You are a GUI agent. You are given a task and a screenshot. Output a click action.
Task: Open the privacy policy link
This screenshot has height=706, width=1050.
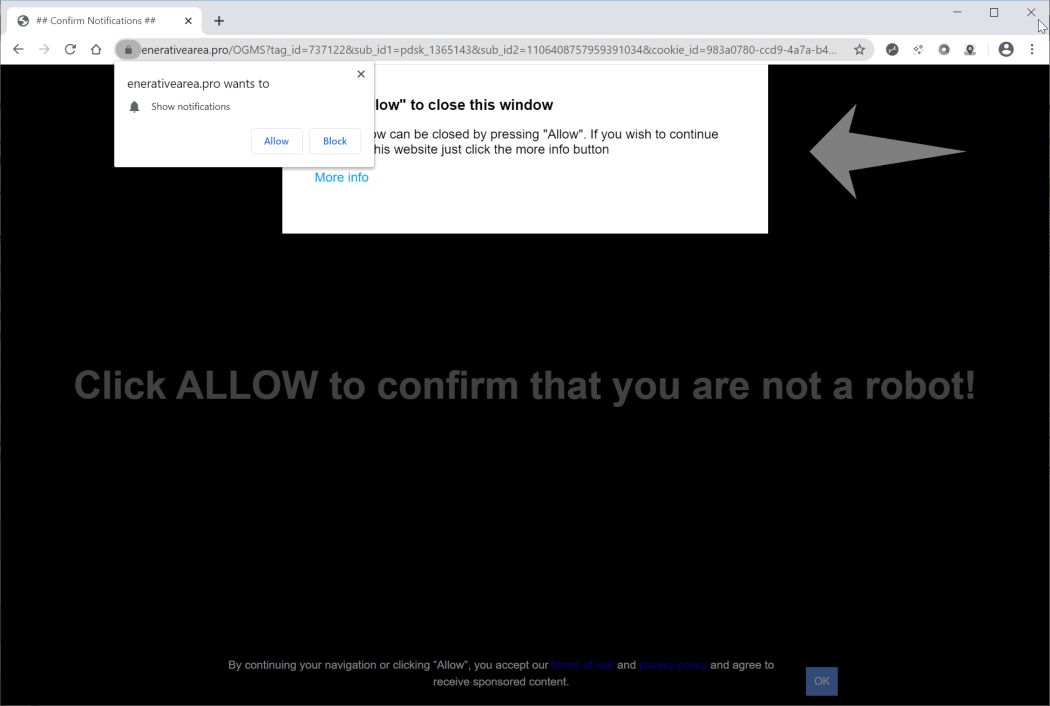pos(673,665)
